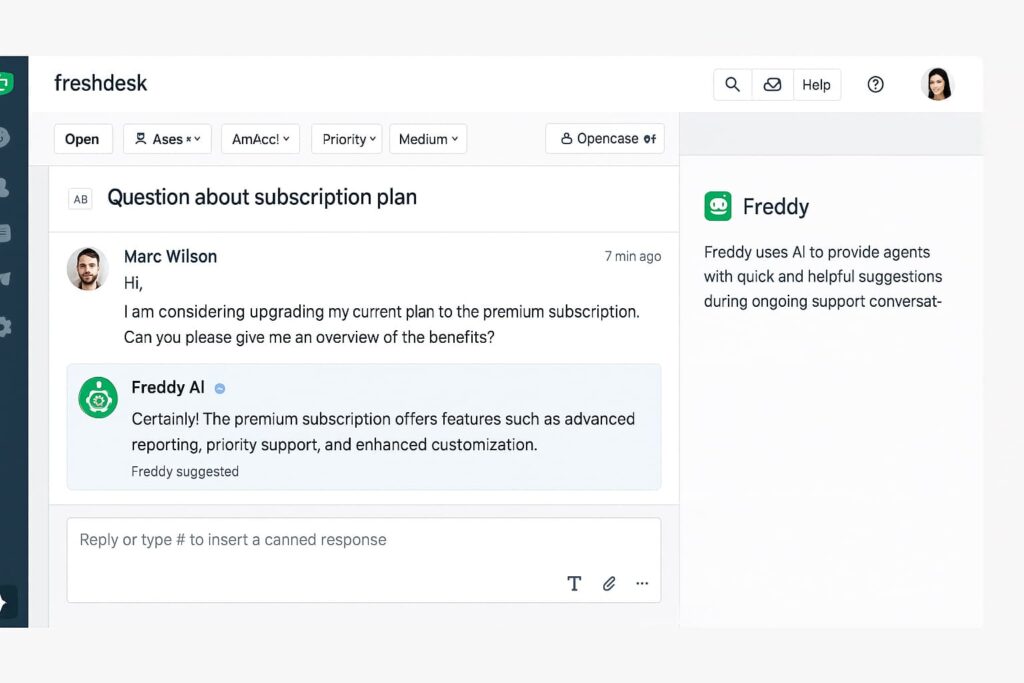
Task: Click the Opencase button
Action: coord(605,139)
